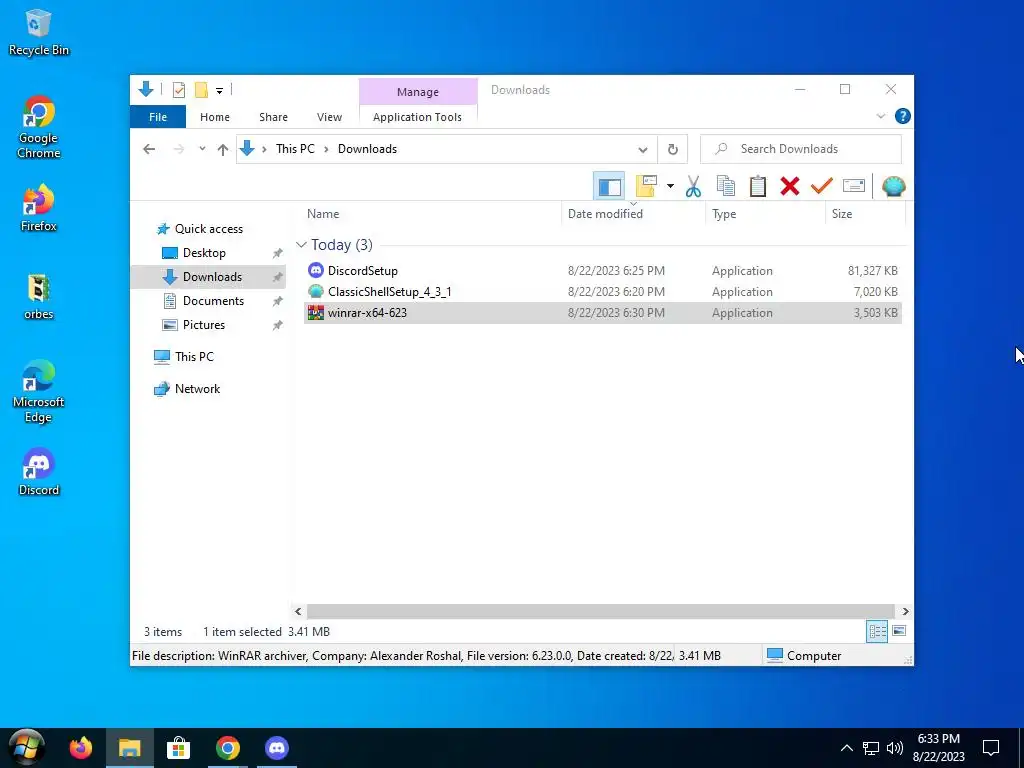Click the New folder quick access icon
This screenshot has height=768, width=1024.
pos(201,90)
